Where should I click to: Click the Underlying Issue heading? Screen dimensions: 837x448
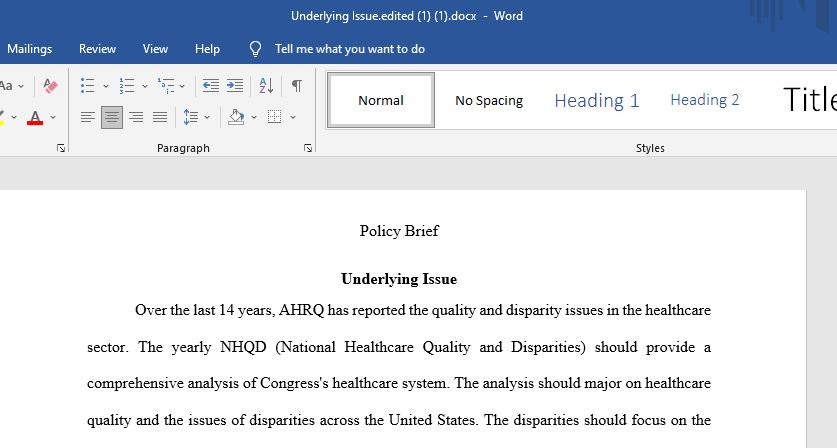[x=399, y=279]
